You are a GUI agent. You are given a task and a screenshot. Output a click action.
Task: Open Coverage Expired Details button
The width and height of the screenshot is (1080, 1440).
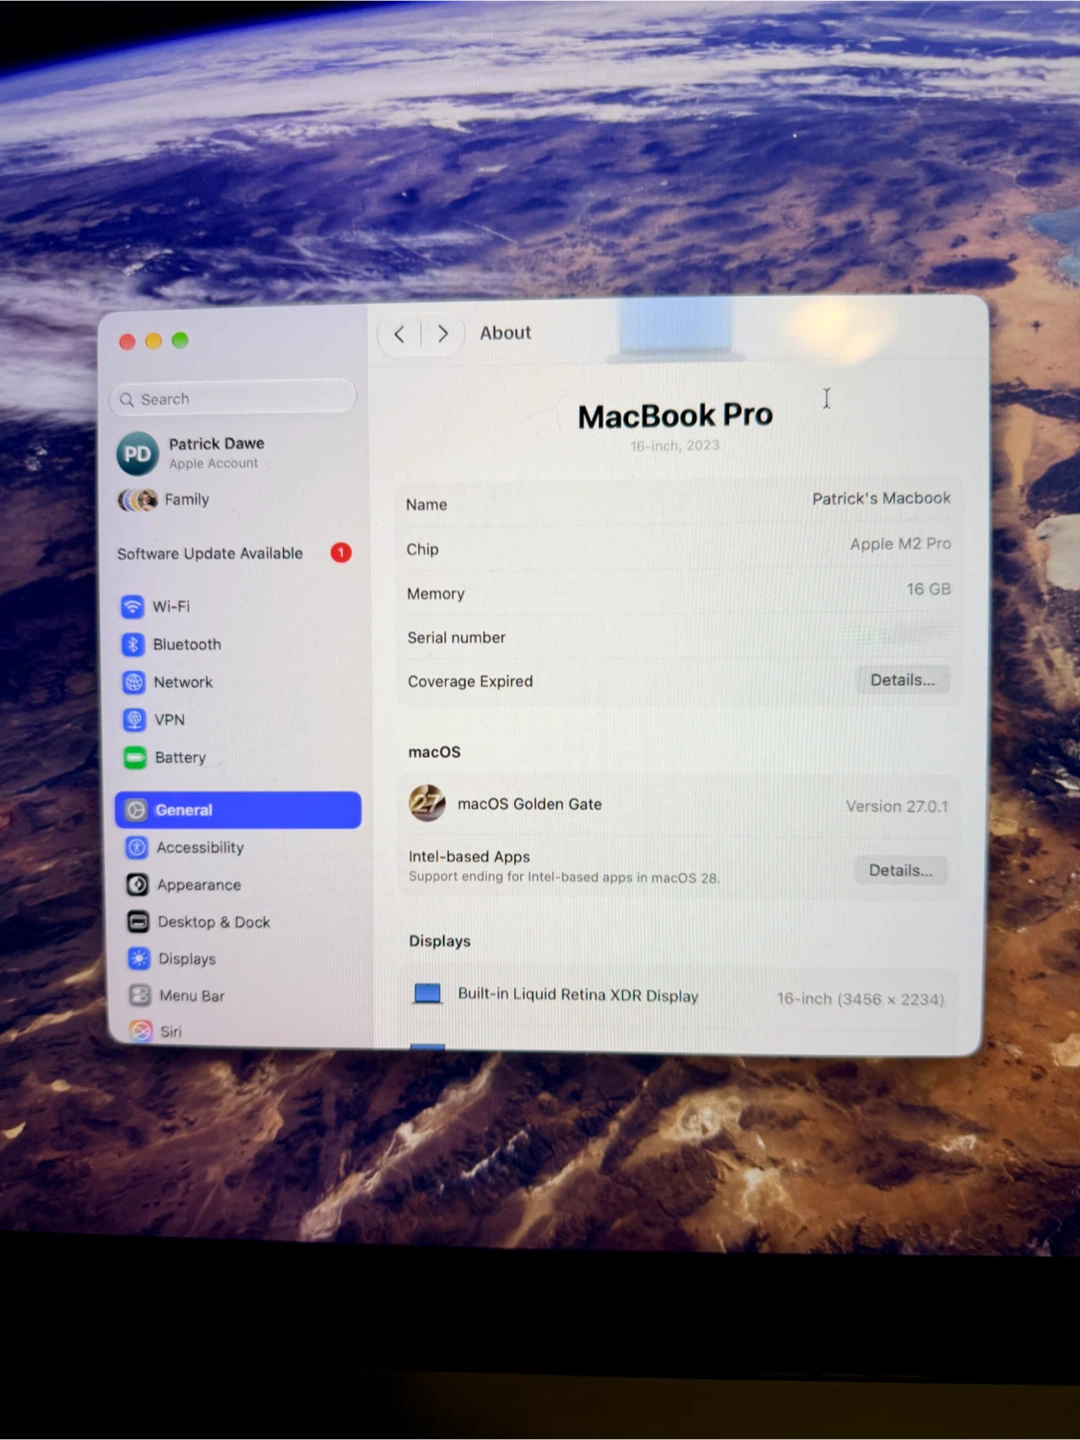click(x=902, y=680)
